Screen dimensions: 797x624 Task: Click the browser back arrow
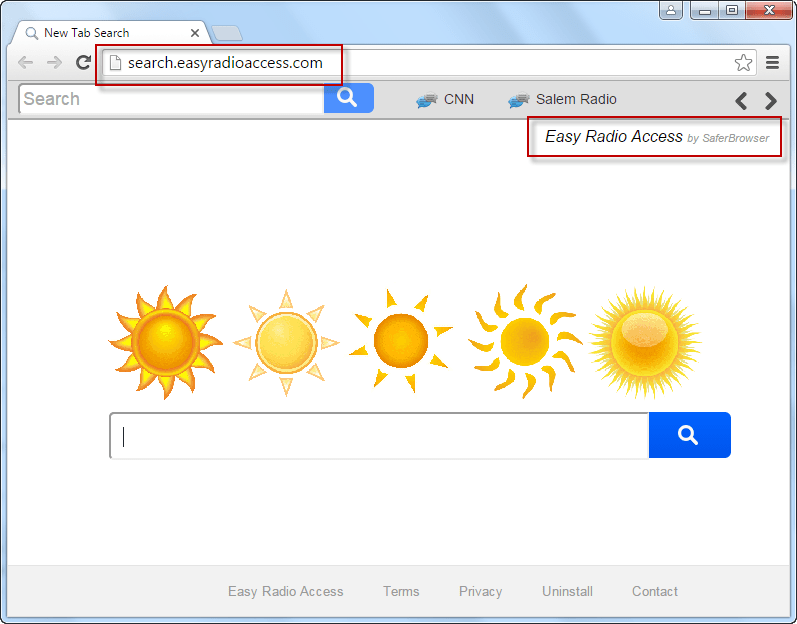[x=25, y=63]
